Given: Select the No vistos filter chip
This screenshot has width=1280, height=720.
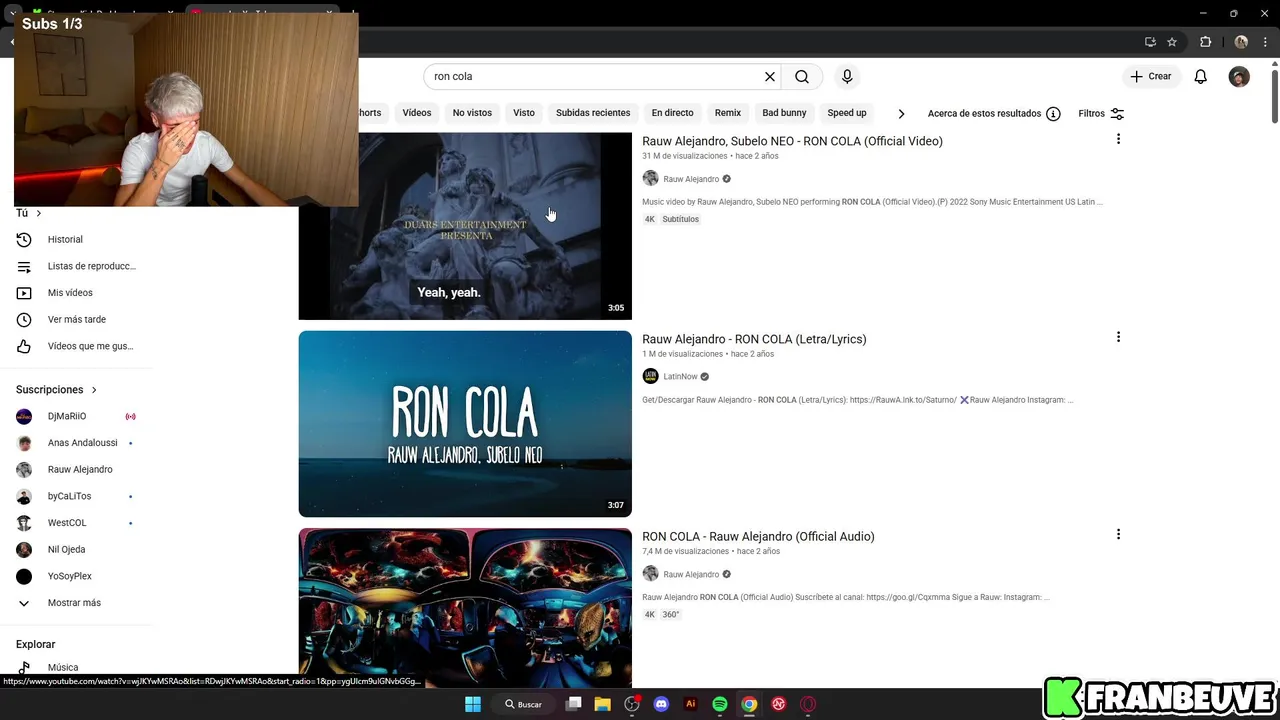Looking at the screenshot, I should point(472,113).
